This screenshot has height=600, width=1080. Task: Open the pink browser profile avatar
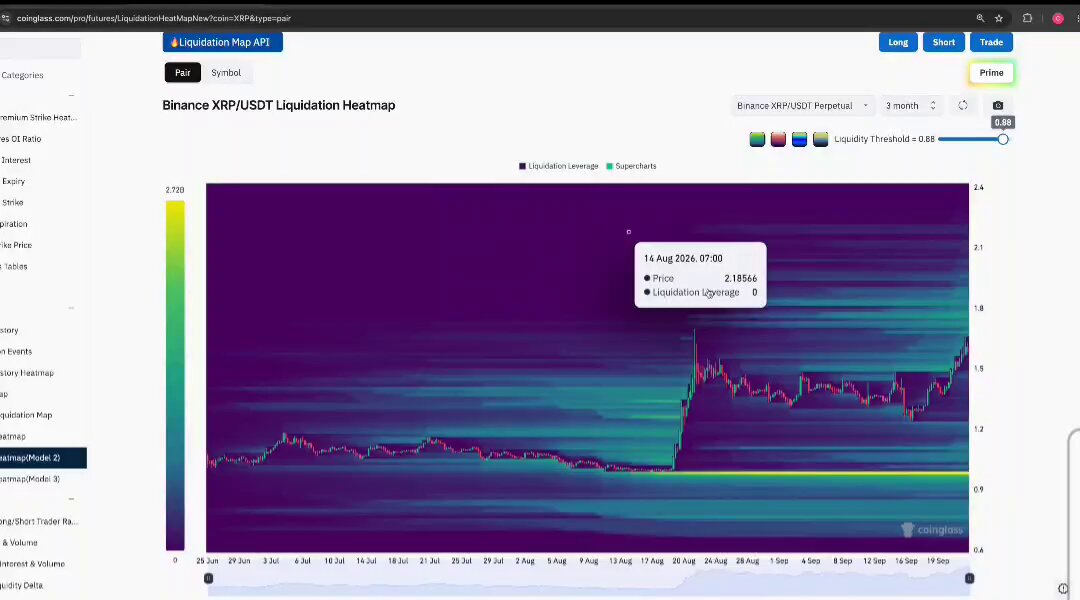(x=1058, y=19)
